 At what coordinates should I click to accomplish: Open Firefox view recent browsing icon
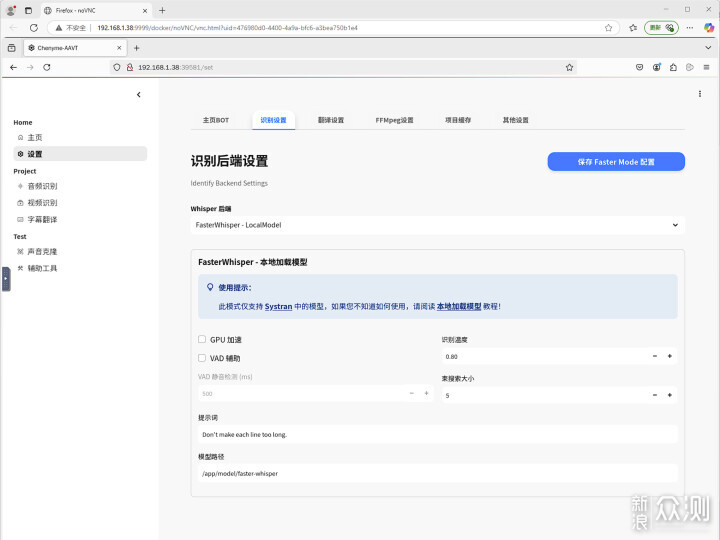click(x=11, y=48)
